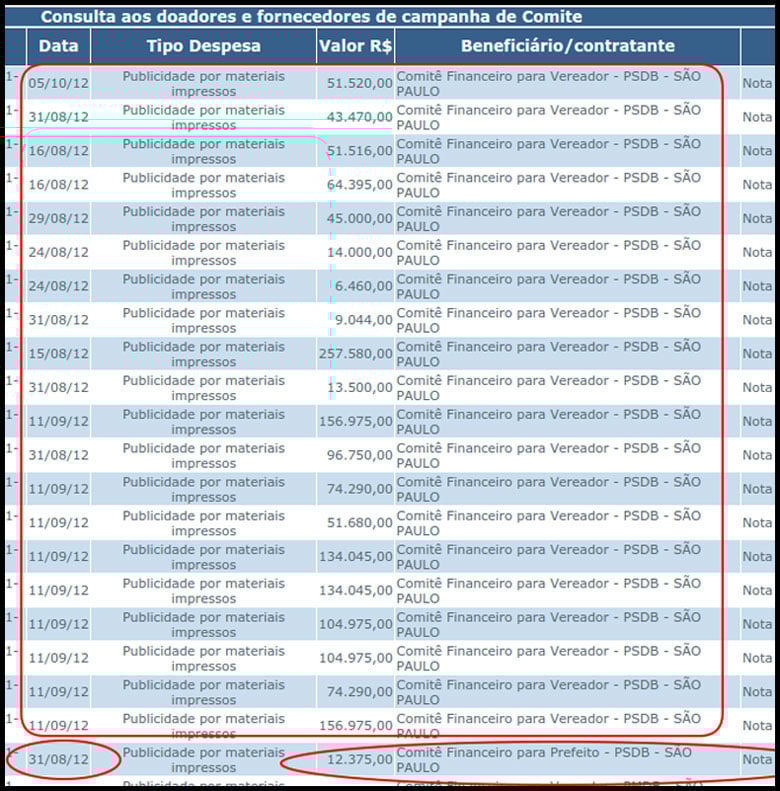This screenshot has width=780, height=791.
Task: Click the Nota cell in the 12.375,00 row
Action: [757, 759]
